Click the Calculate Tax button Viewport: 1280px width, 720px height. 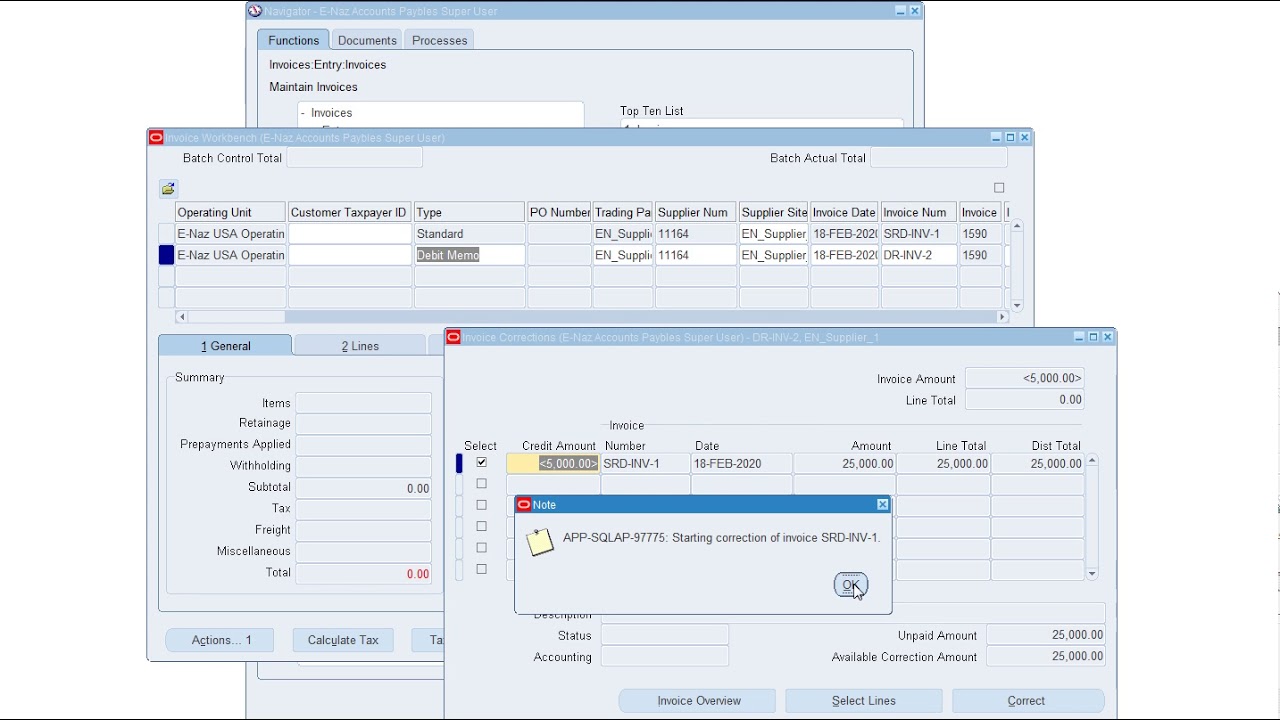[x=343, y=640]
